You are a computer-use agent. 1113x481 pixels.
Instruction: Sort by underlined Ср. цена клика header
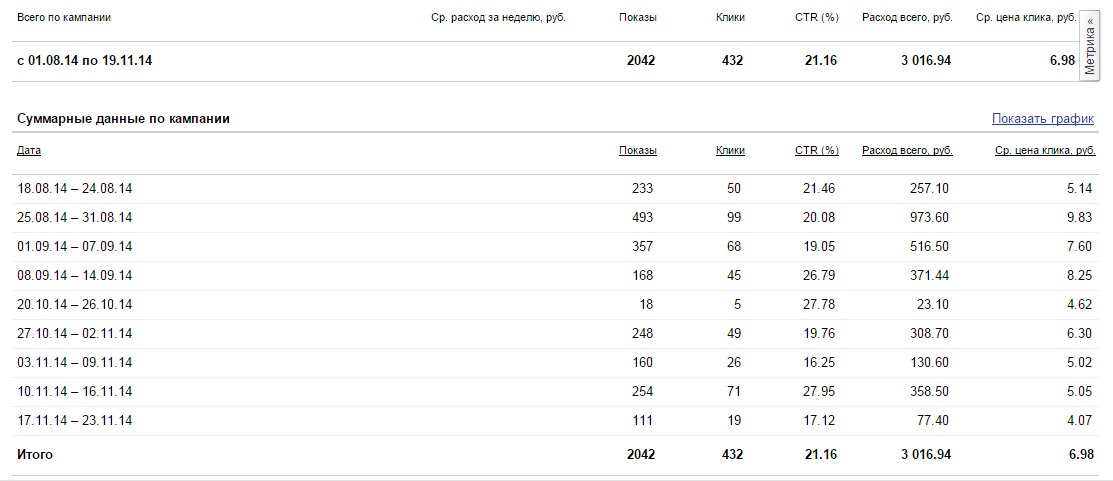click(x=1045, y=151)
